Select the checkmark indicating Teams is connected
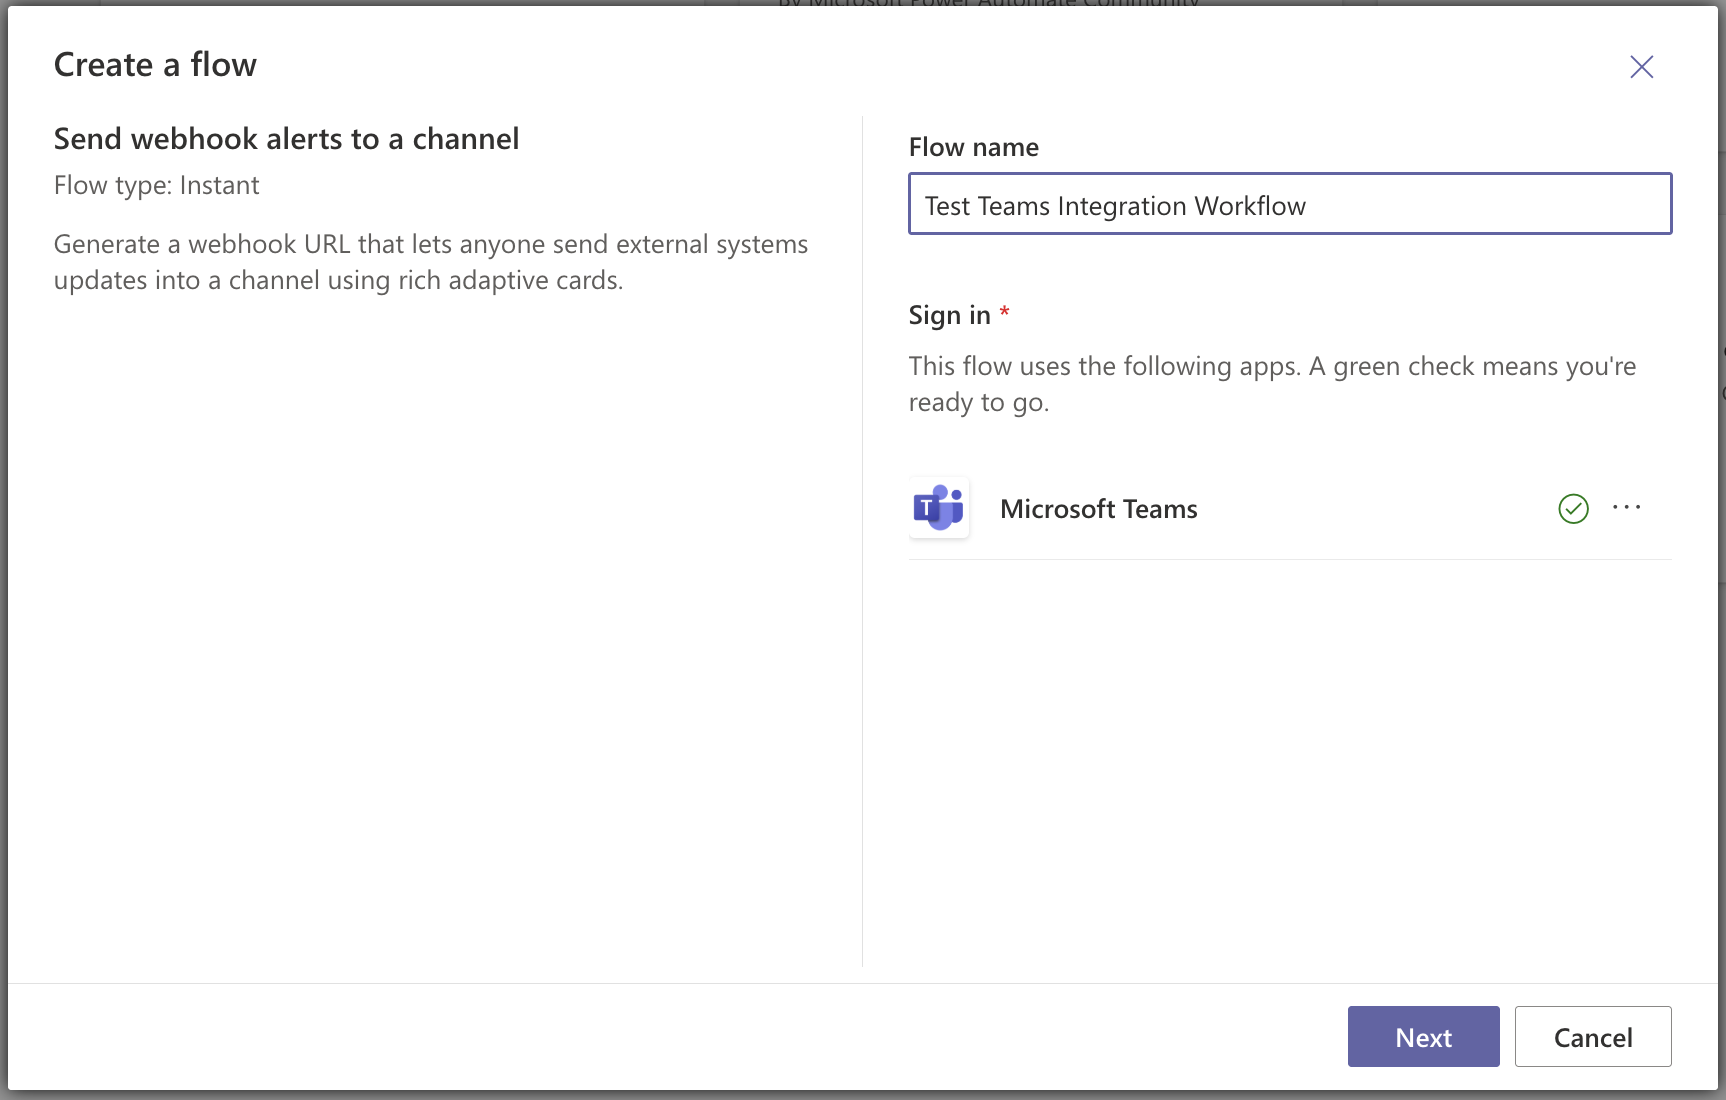Screen dimensions: 1726x1100 [x=1573, y=509]
